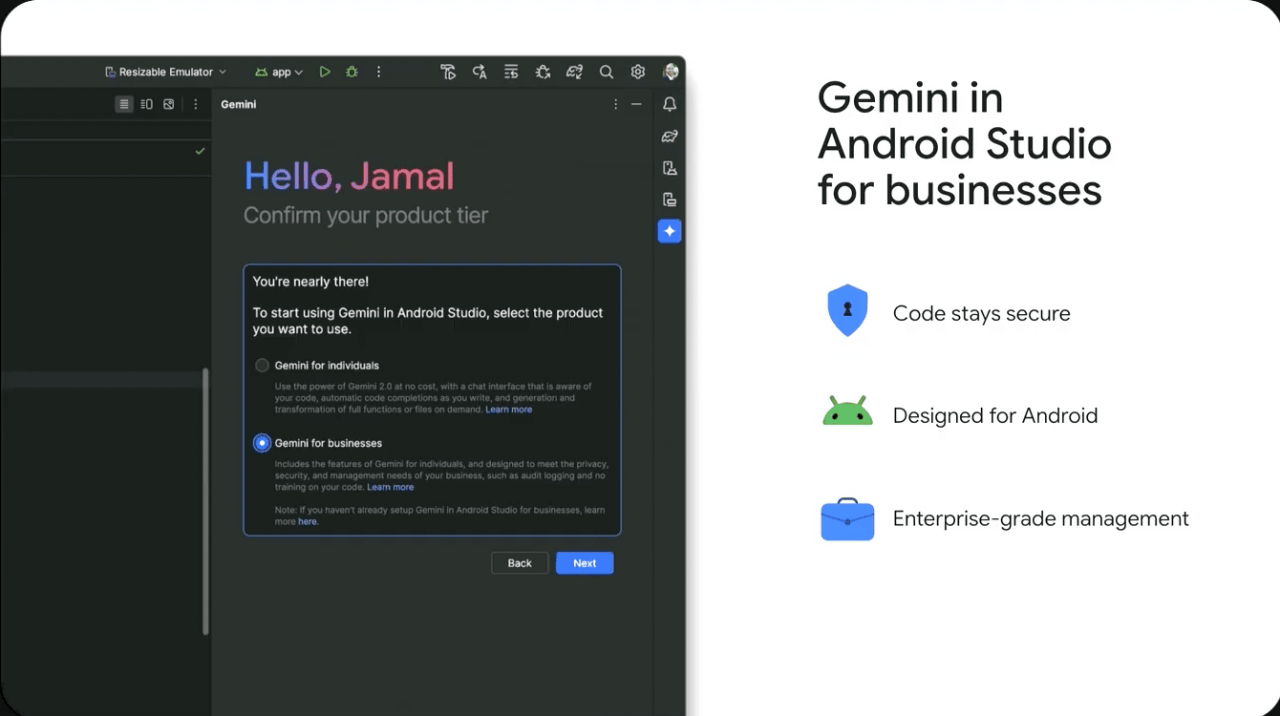The width and height of the screenshot is (1280, 716).
Task: Open IDE settings gear
Action: point(638,72)
